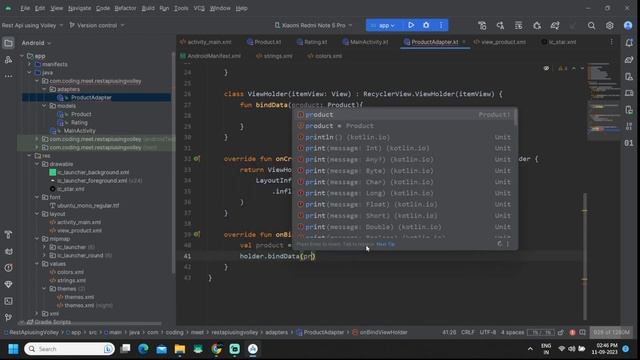Open device selector Xiaomi Redmi Note 5 Pro

(313, 25)
